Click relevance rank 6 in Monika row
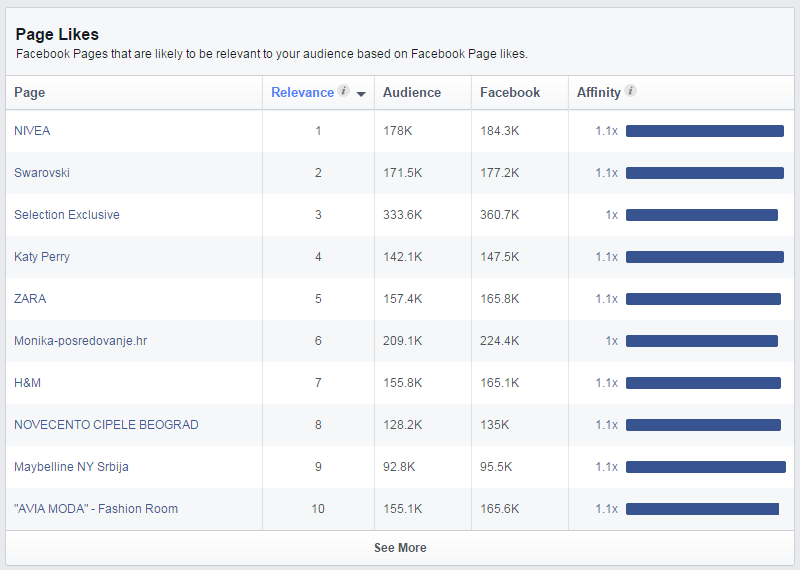 (x=318, y=340)
